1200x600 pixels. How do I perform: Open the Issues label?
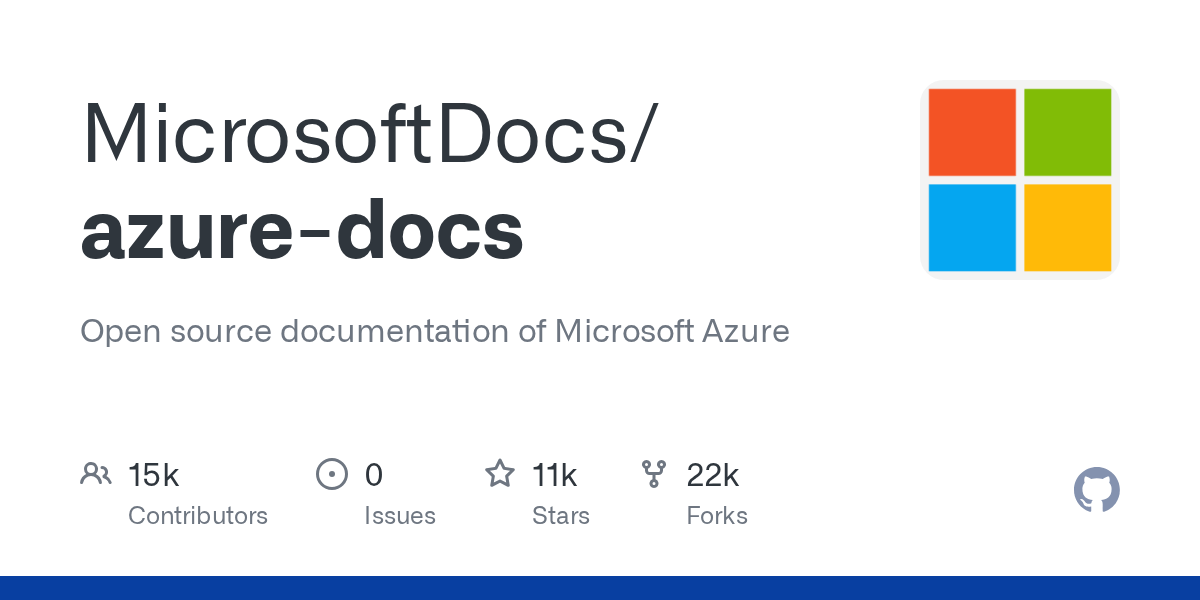pyautogui.click(x=400, y=516)
